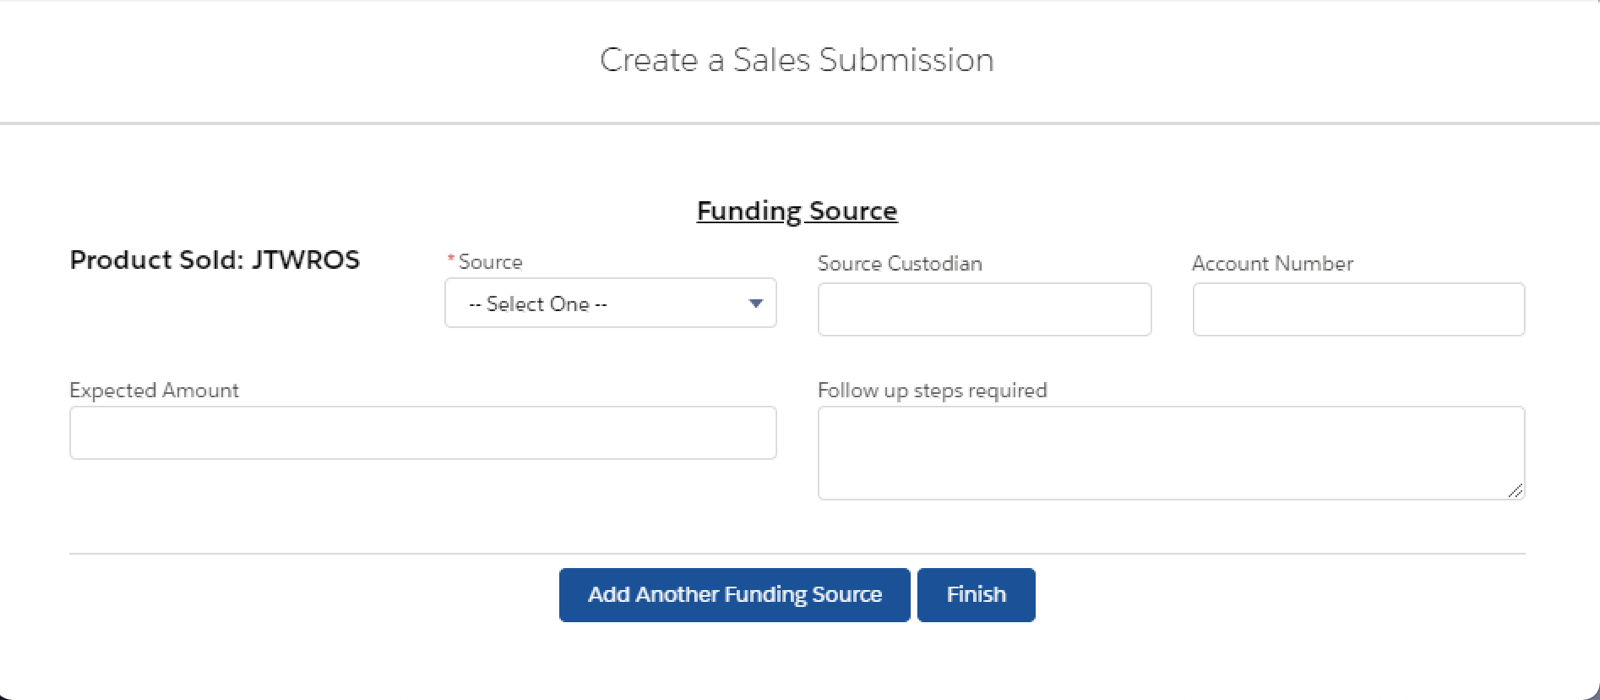Select the Expected Amount text box
This screenshot has width=1600, height=700.
coord(423,433)
